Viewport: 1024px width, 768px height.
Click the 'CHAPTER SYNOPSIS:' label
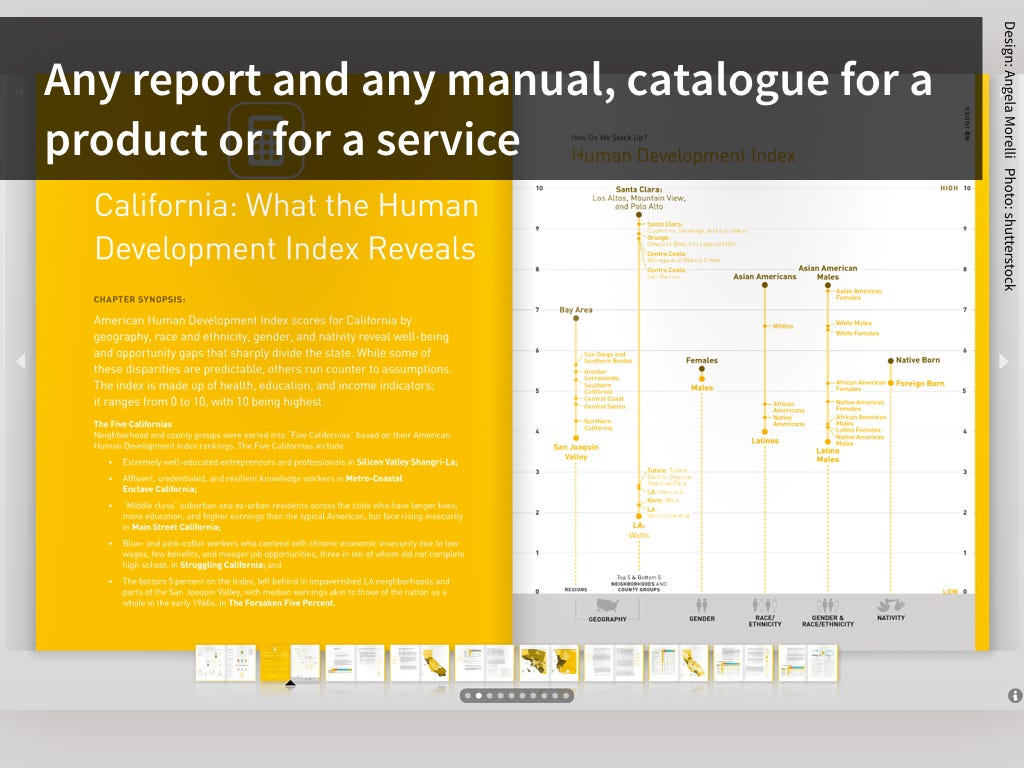(x=139, y=300)
